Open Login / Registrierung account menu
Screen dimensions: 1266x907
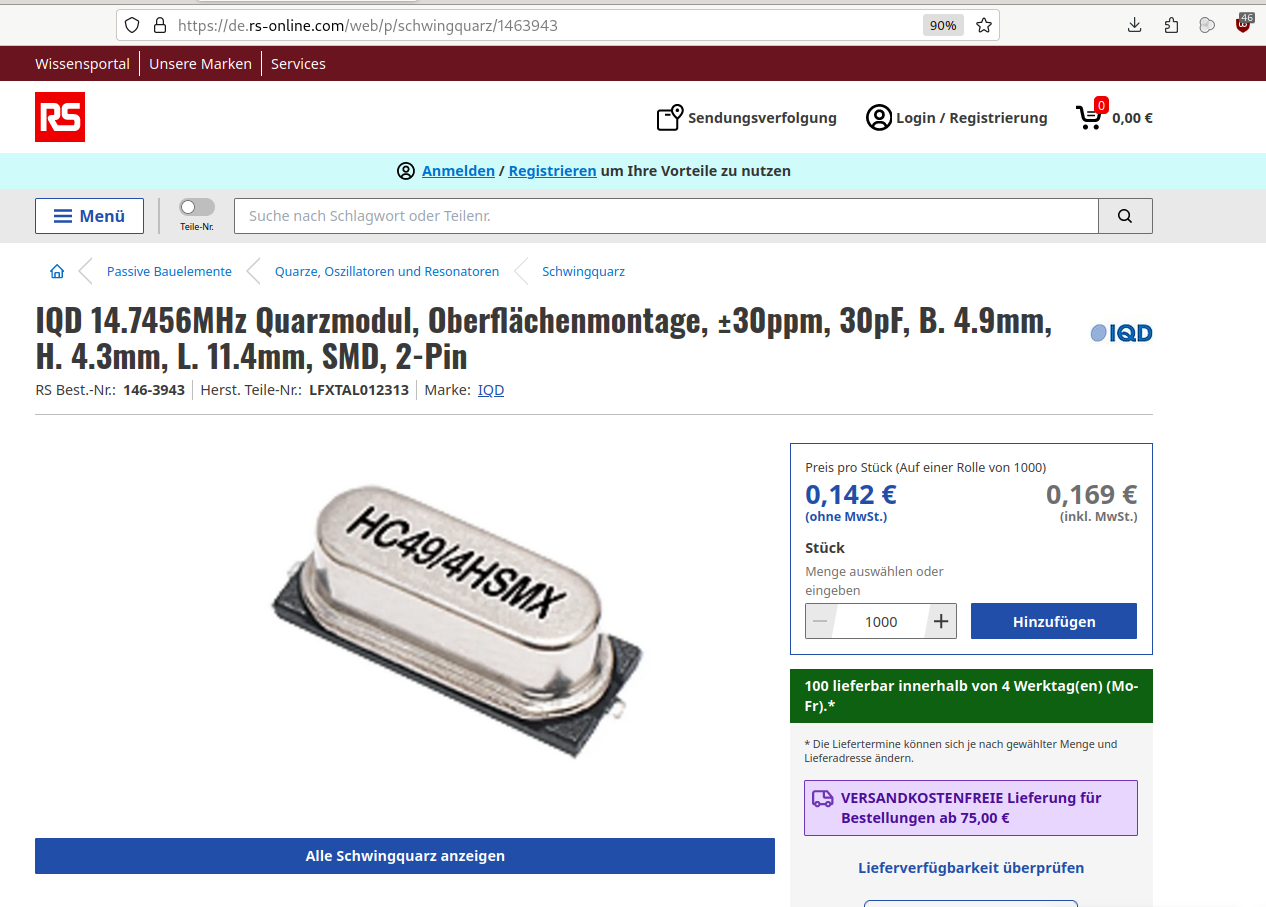(957, 118)
